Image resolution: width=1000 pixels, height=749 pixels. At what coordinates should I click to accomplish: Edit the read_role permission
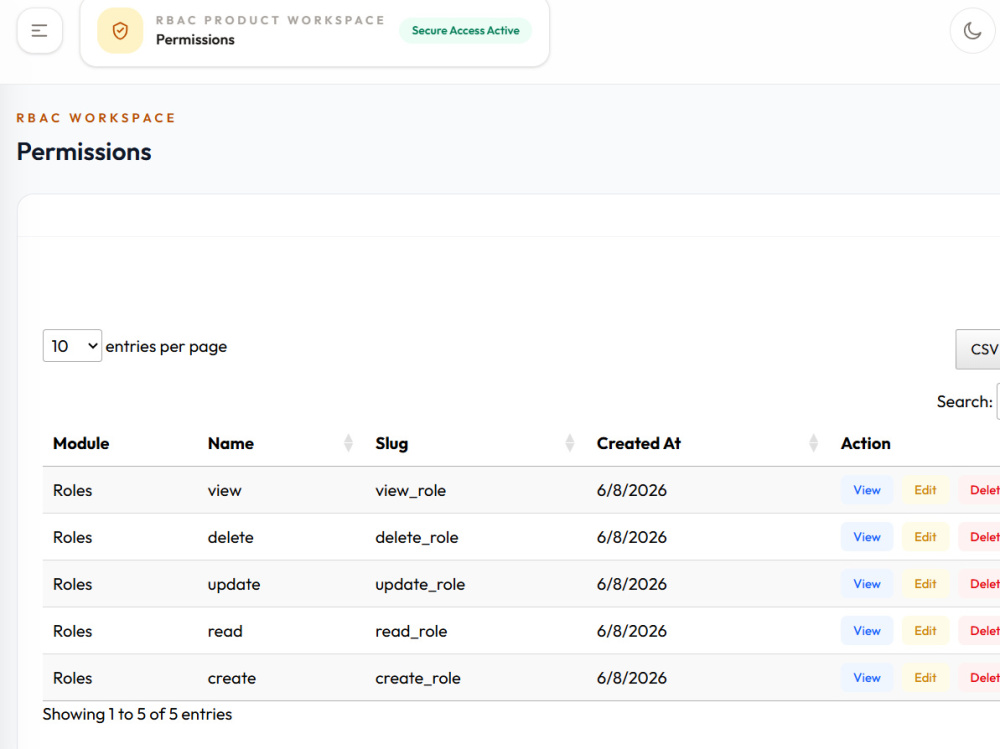tap(925, 631)
